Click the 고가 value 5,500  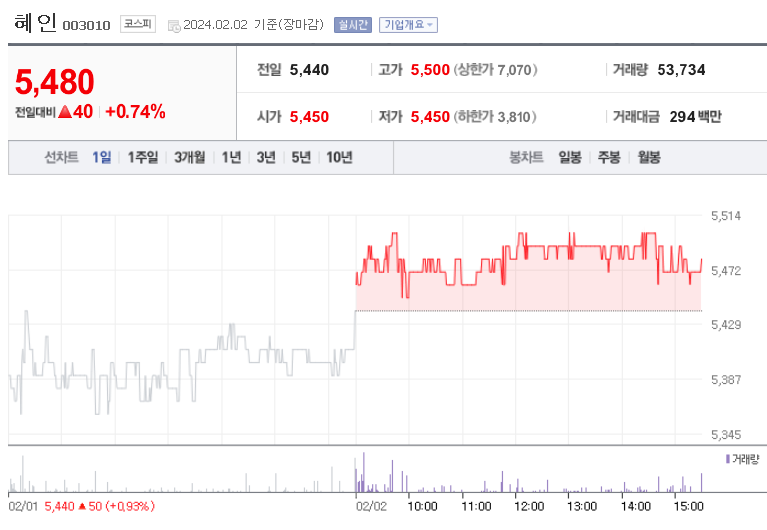coord(430,70)
